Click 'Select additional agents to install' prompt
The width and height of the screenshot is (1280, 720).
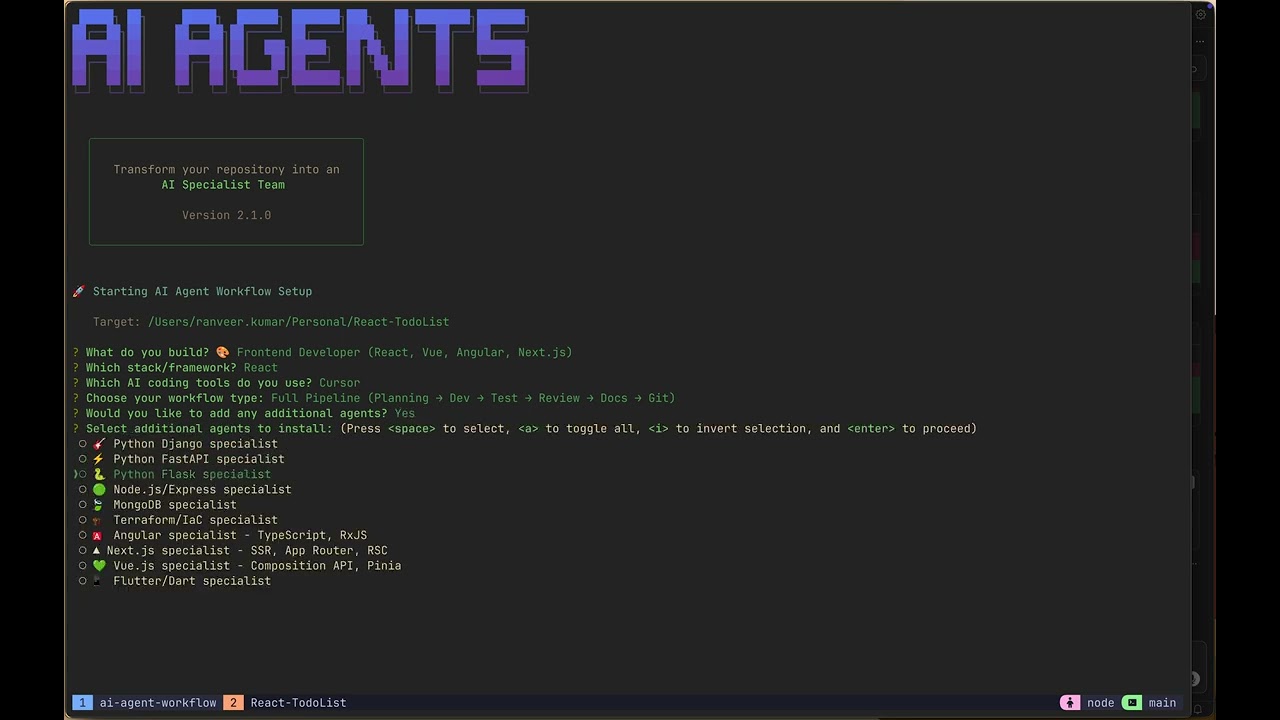click(209, 429)
